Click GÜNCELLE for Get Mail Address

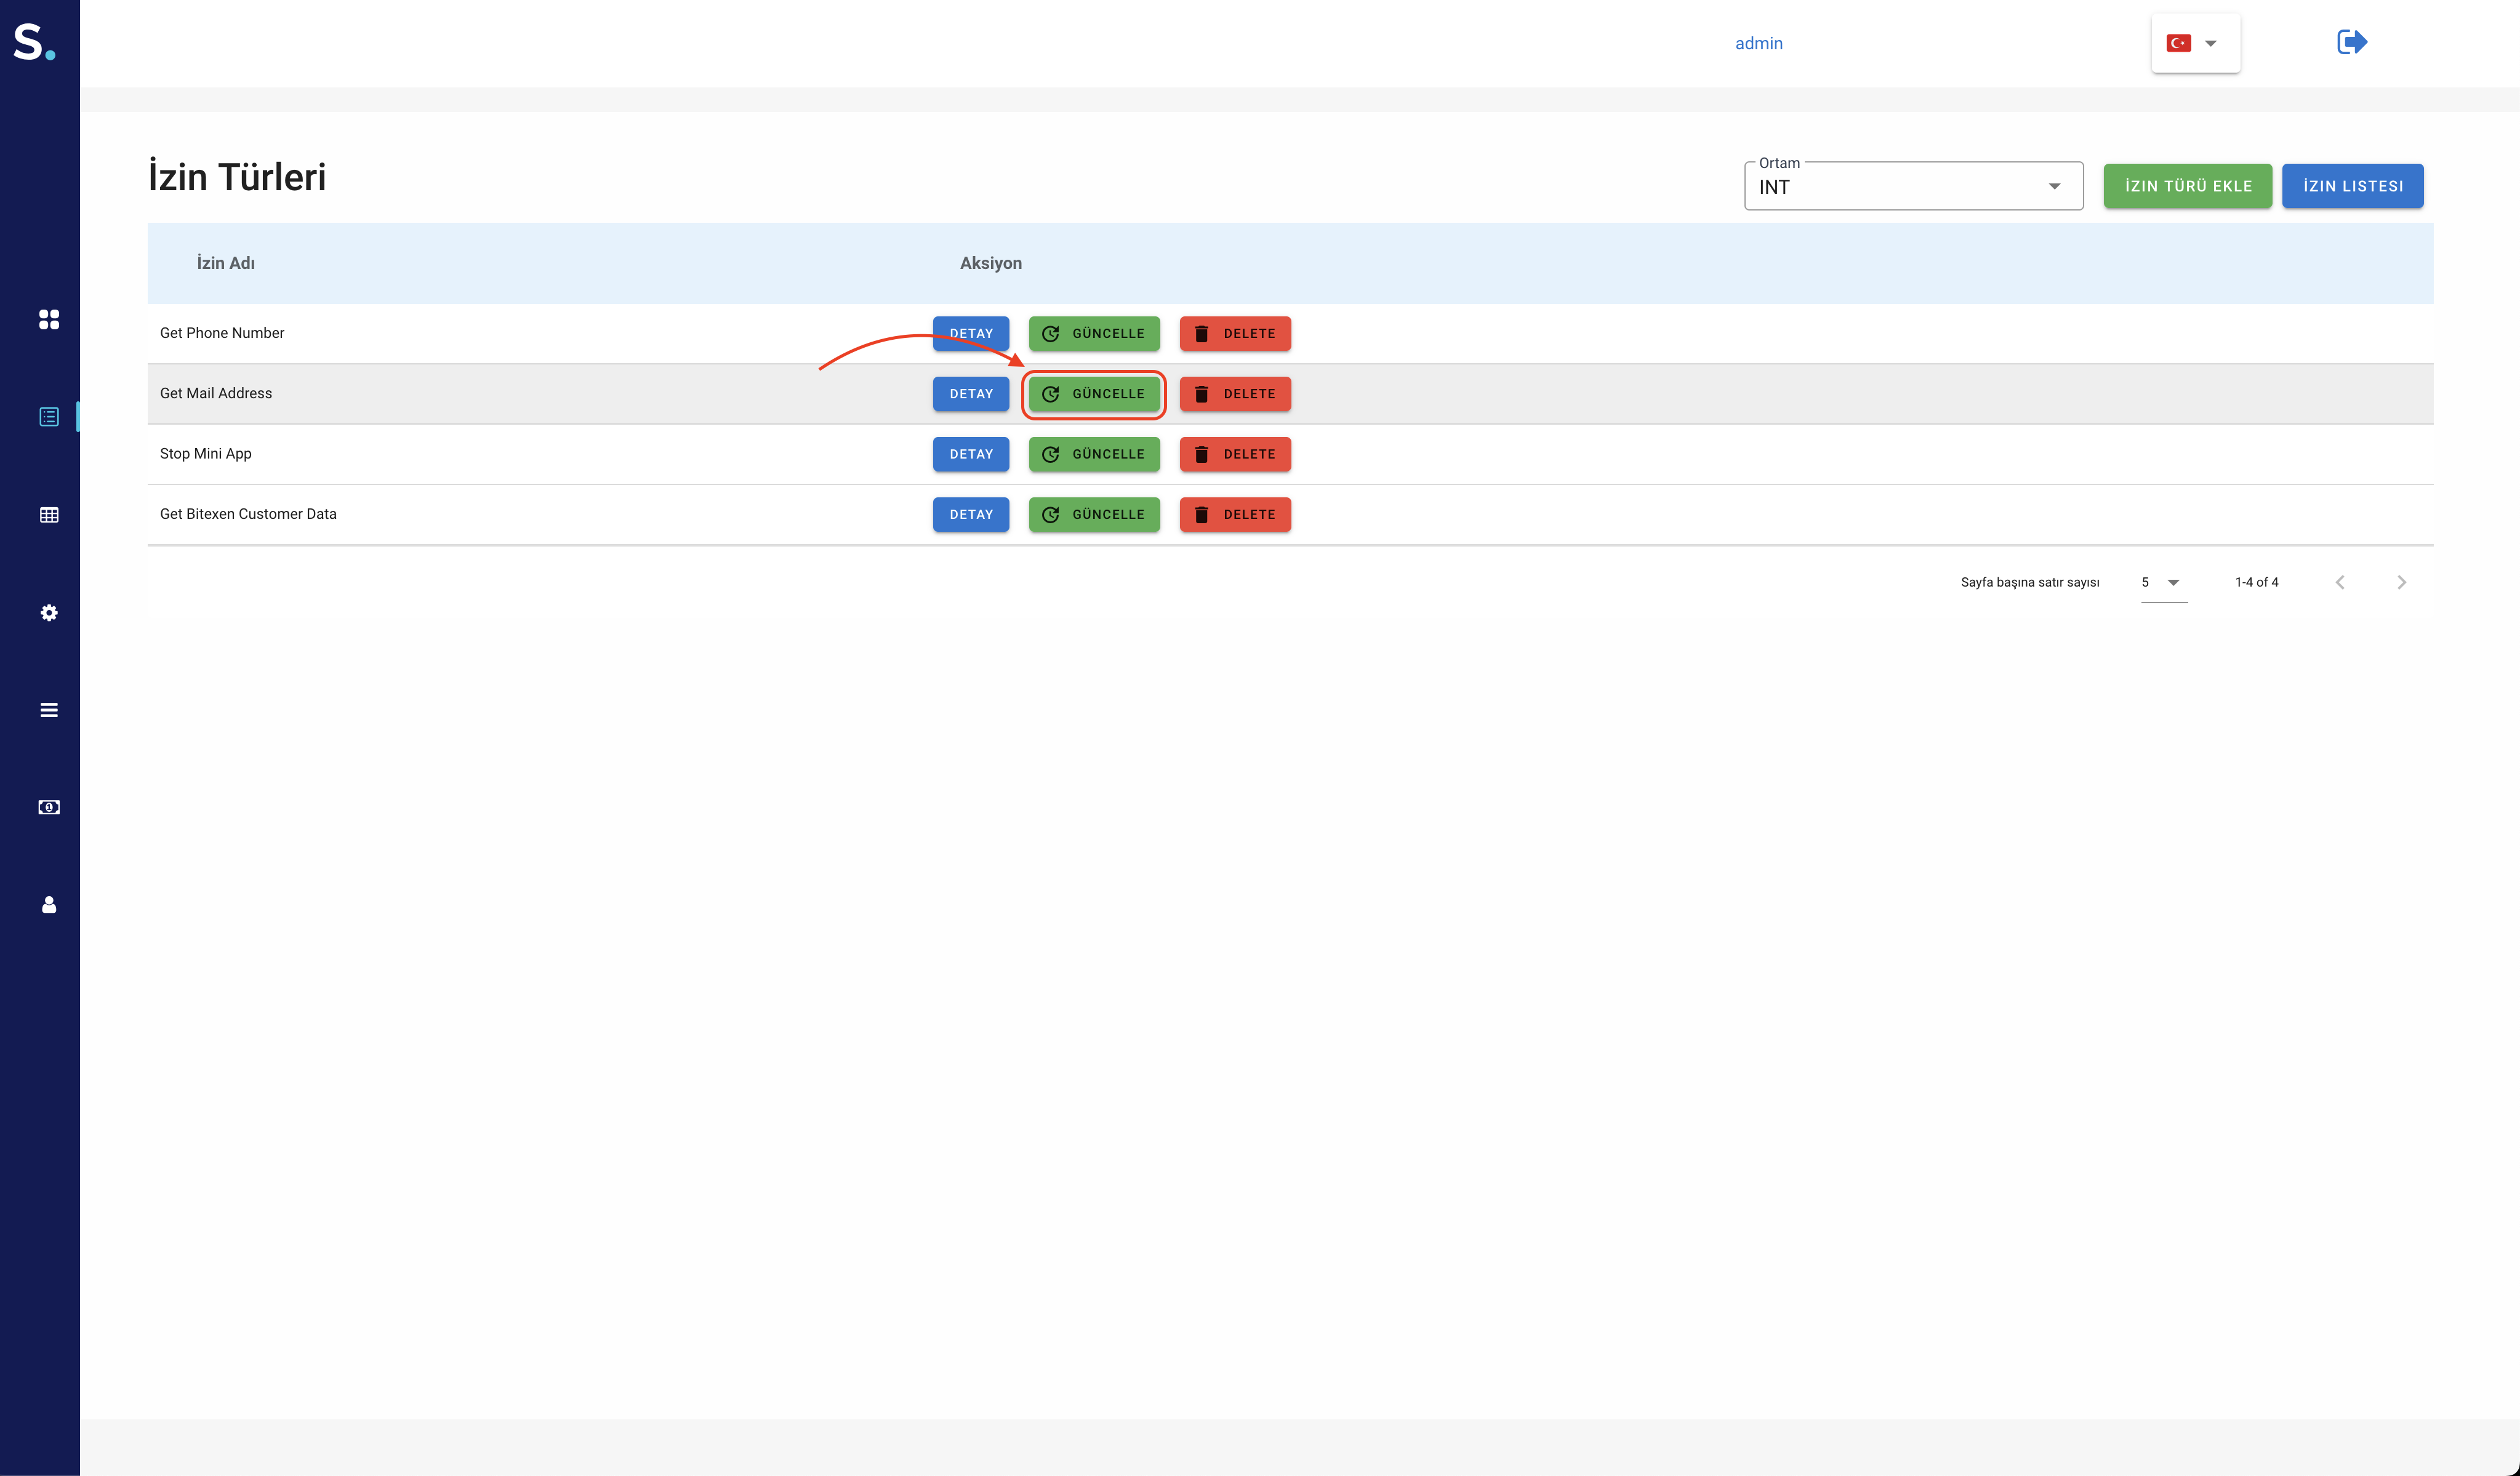pyautogui.click(x=1094, y=394)
